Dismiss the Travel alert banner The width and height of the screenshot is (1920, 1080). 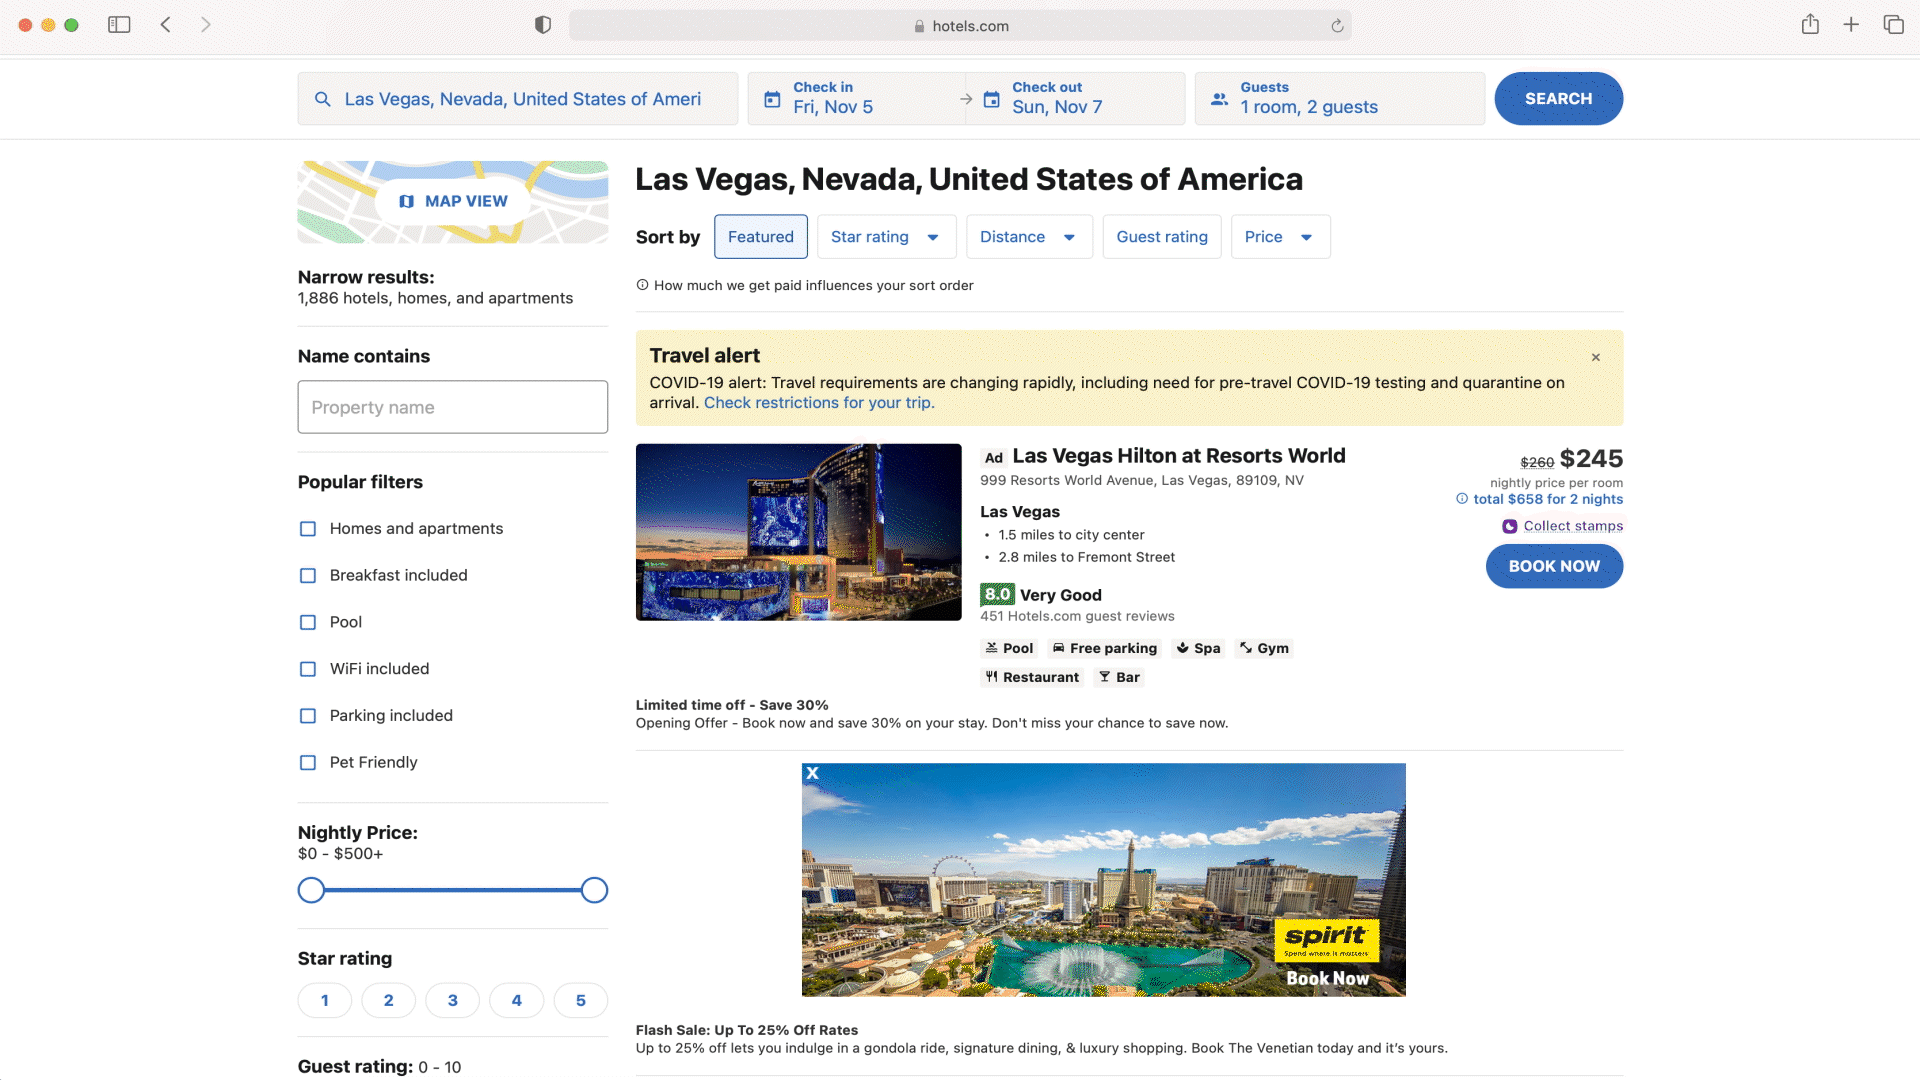(x=1596, y=357)
